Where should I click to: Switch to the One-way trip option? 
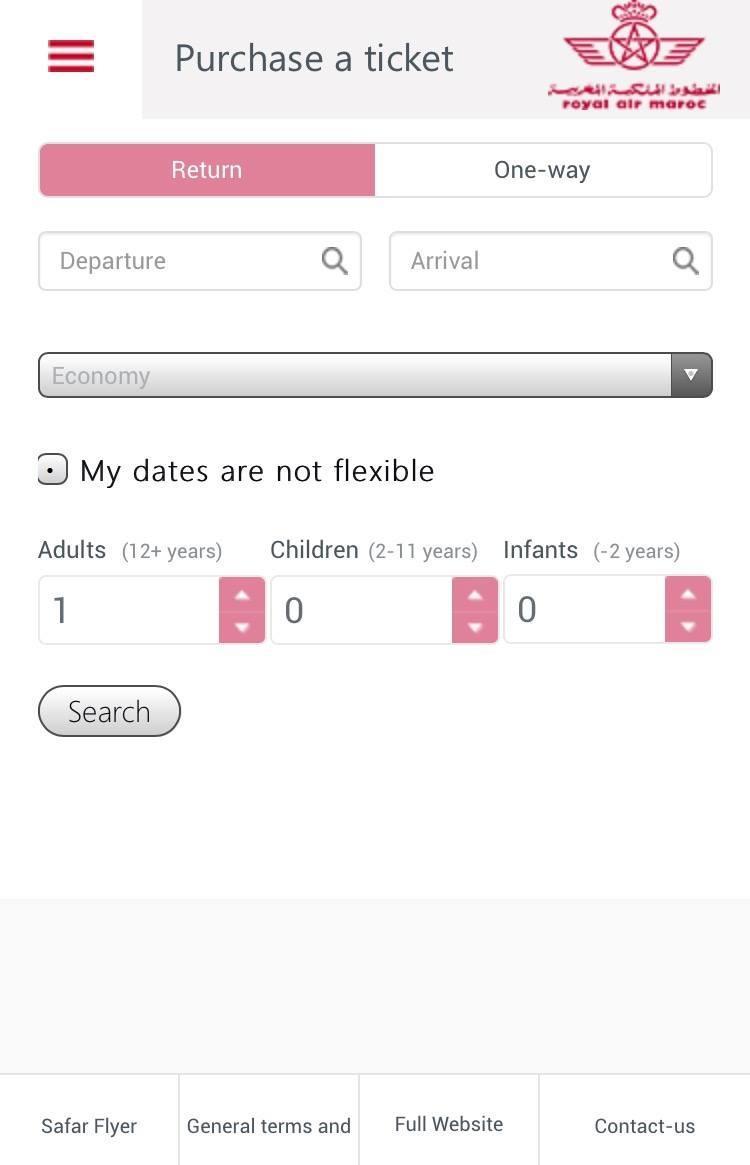coord(542,170)
